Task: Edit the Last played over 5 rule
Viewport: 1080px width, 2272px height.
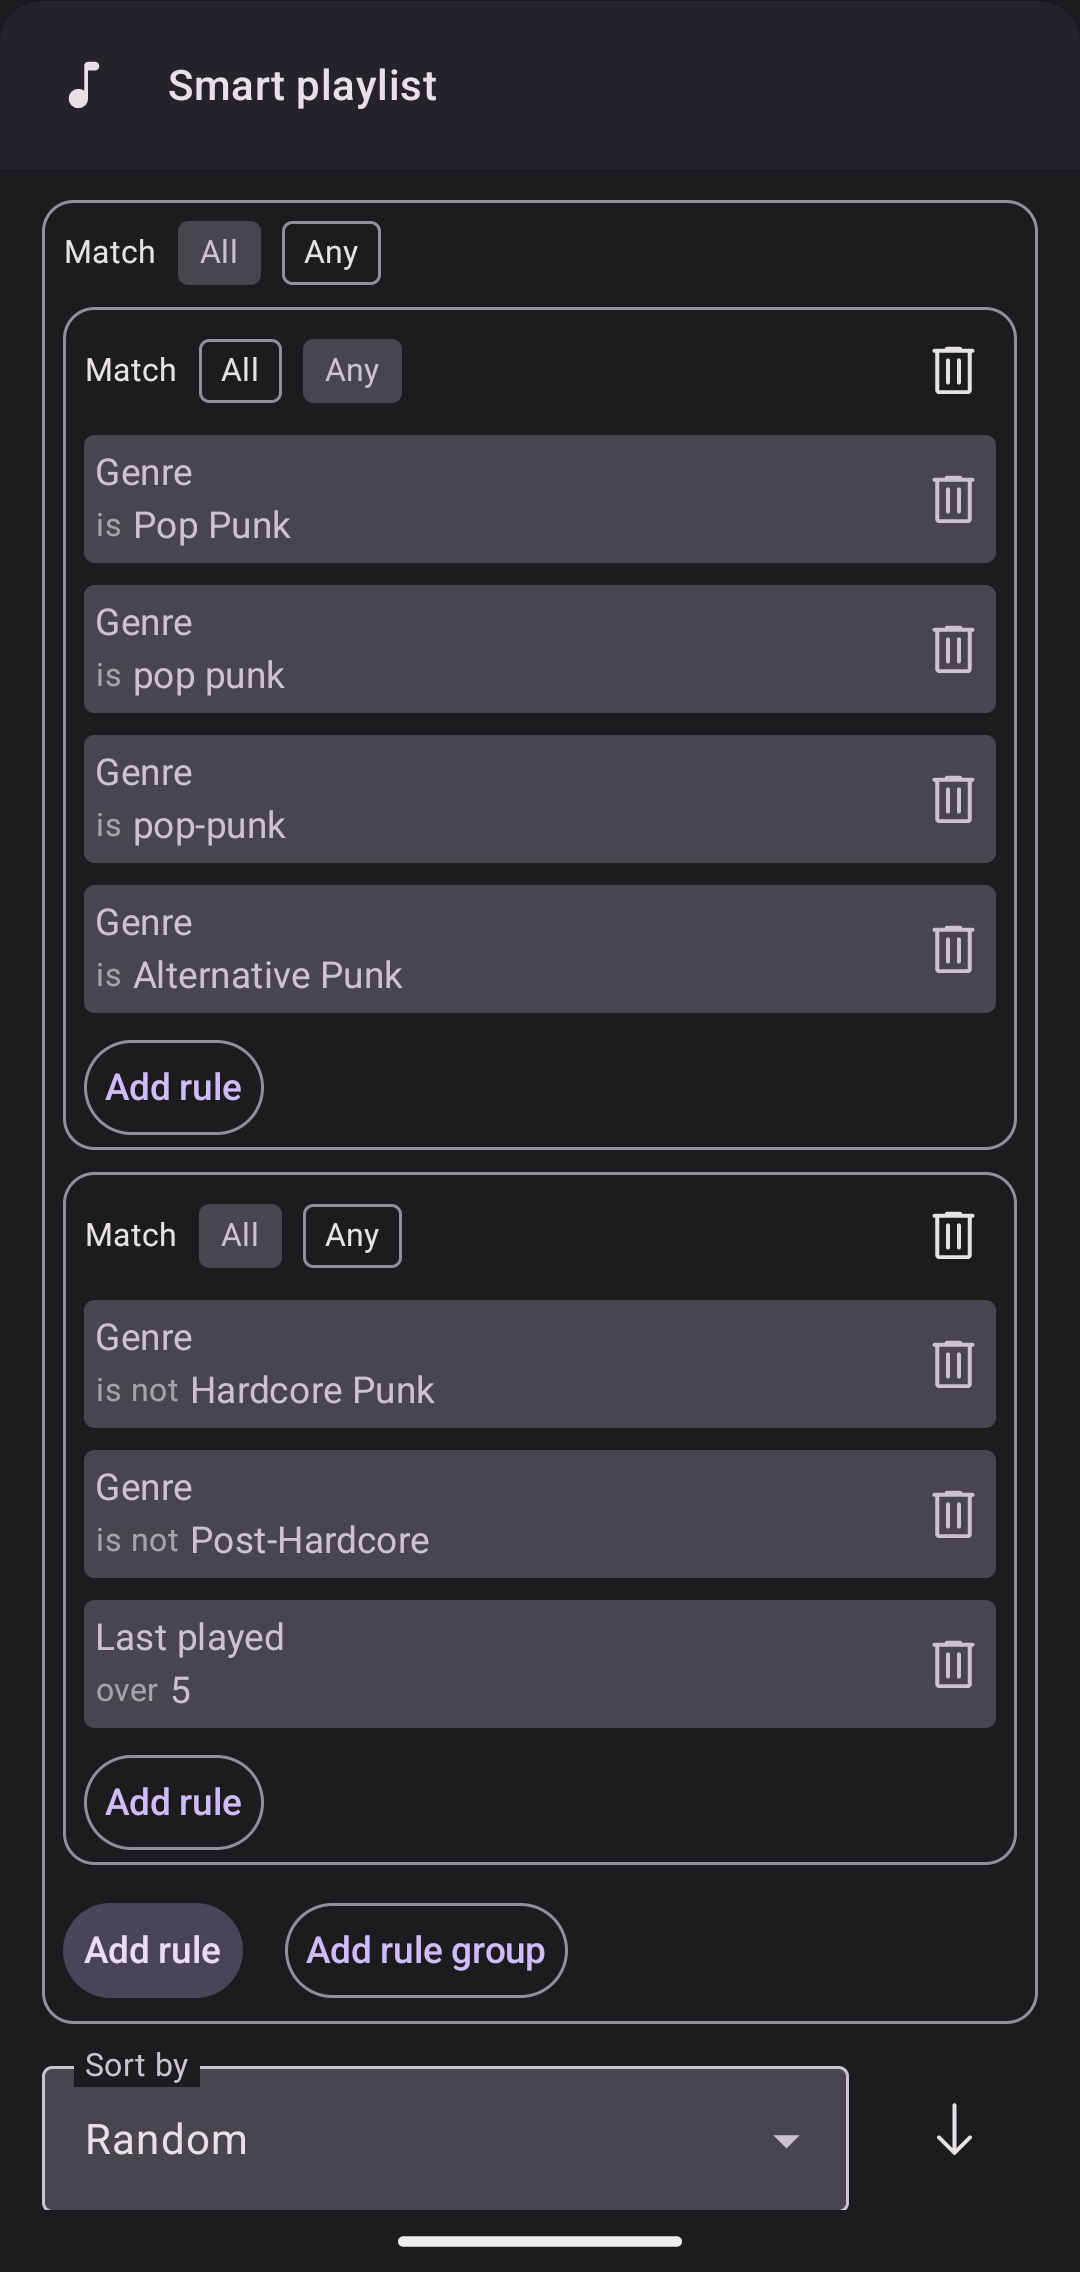Action: click(490, 1664)
